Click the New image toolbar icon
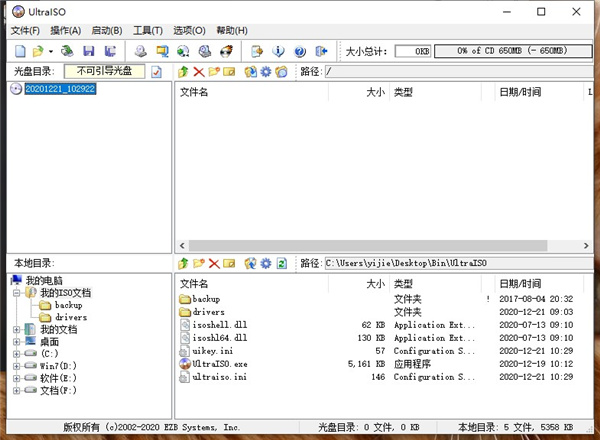 (21, 50)
